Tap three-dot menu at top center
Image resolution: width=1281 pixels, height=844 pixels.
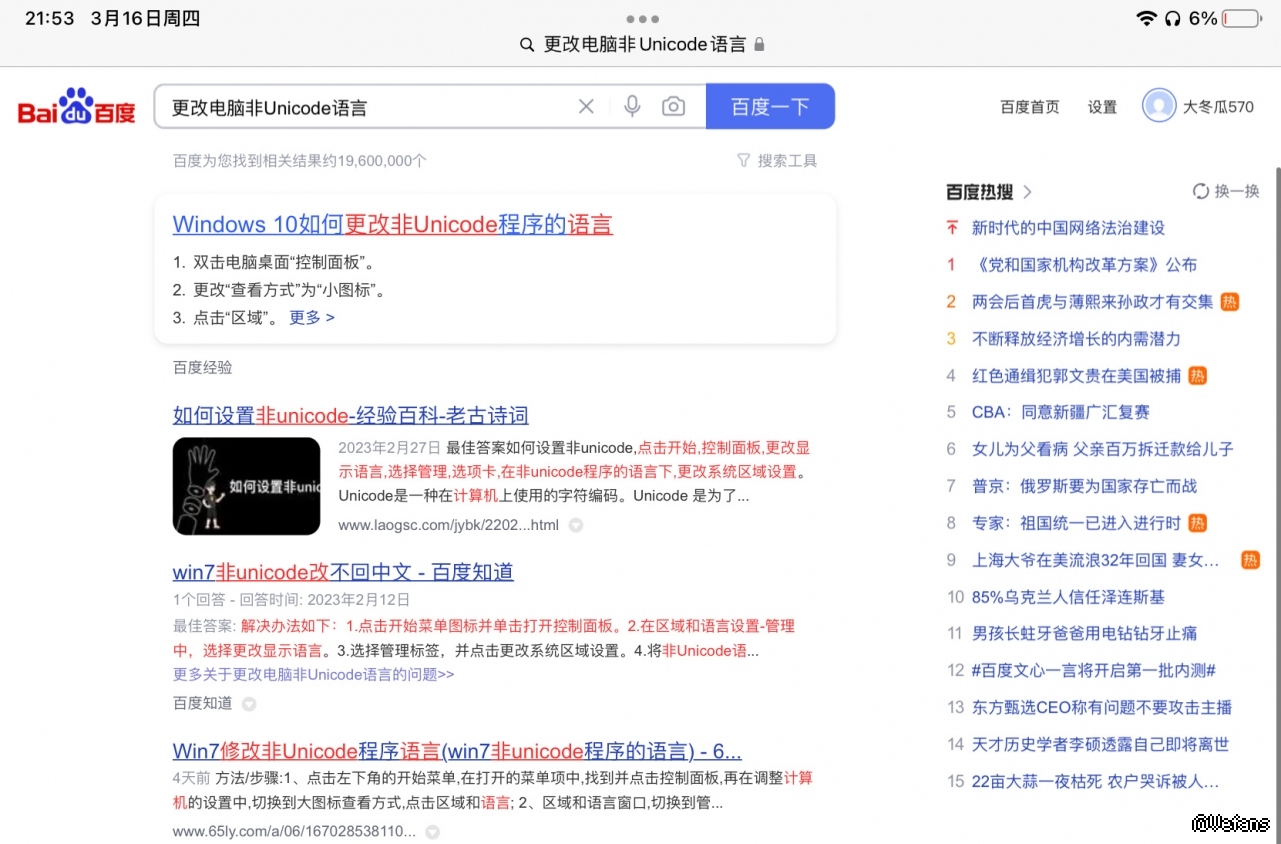pyautogui.click(x=642, y=19)
